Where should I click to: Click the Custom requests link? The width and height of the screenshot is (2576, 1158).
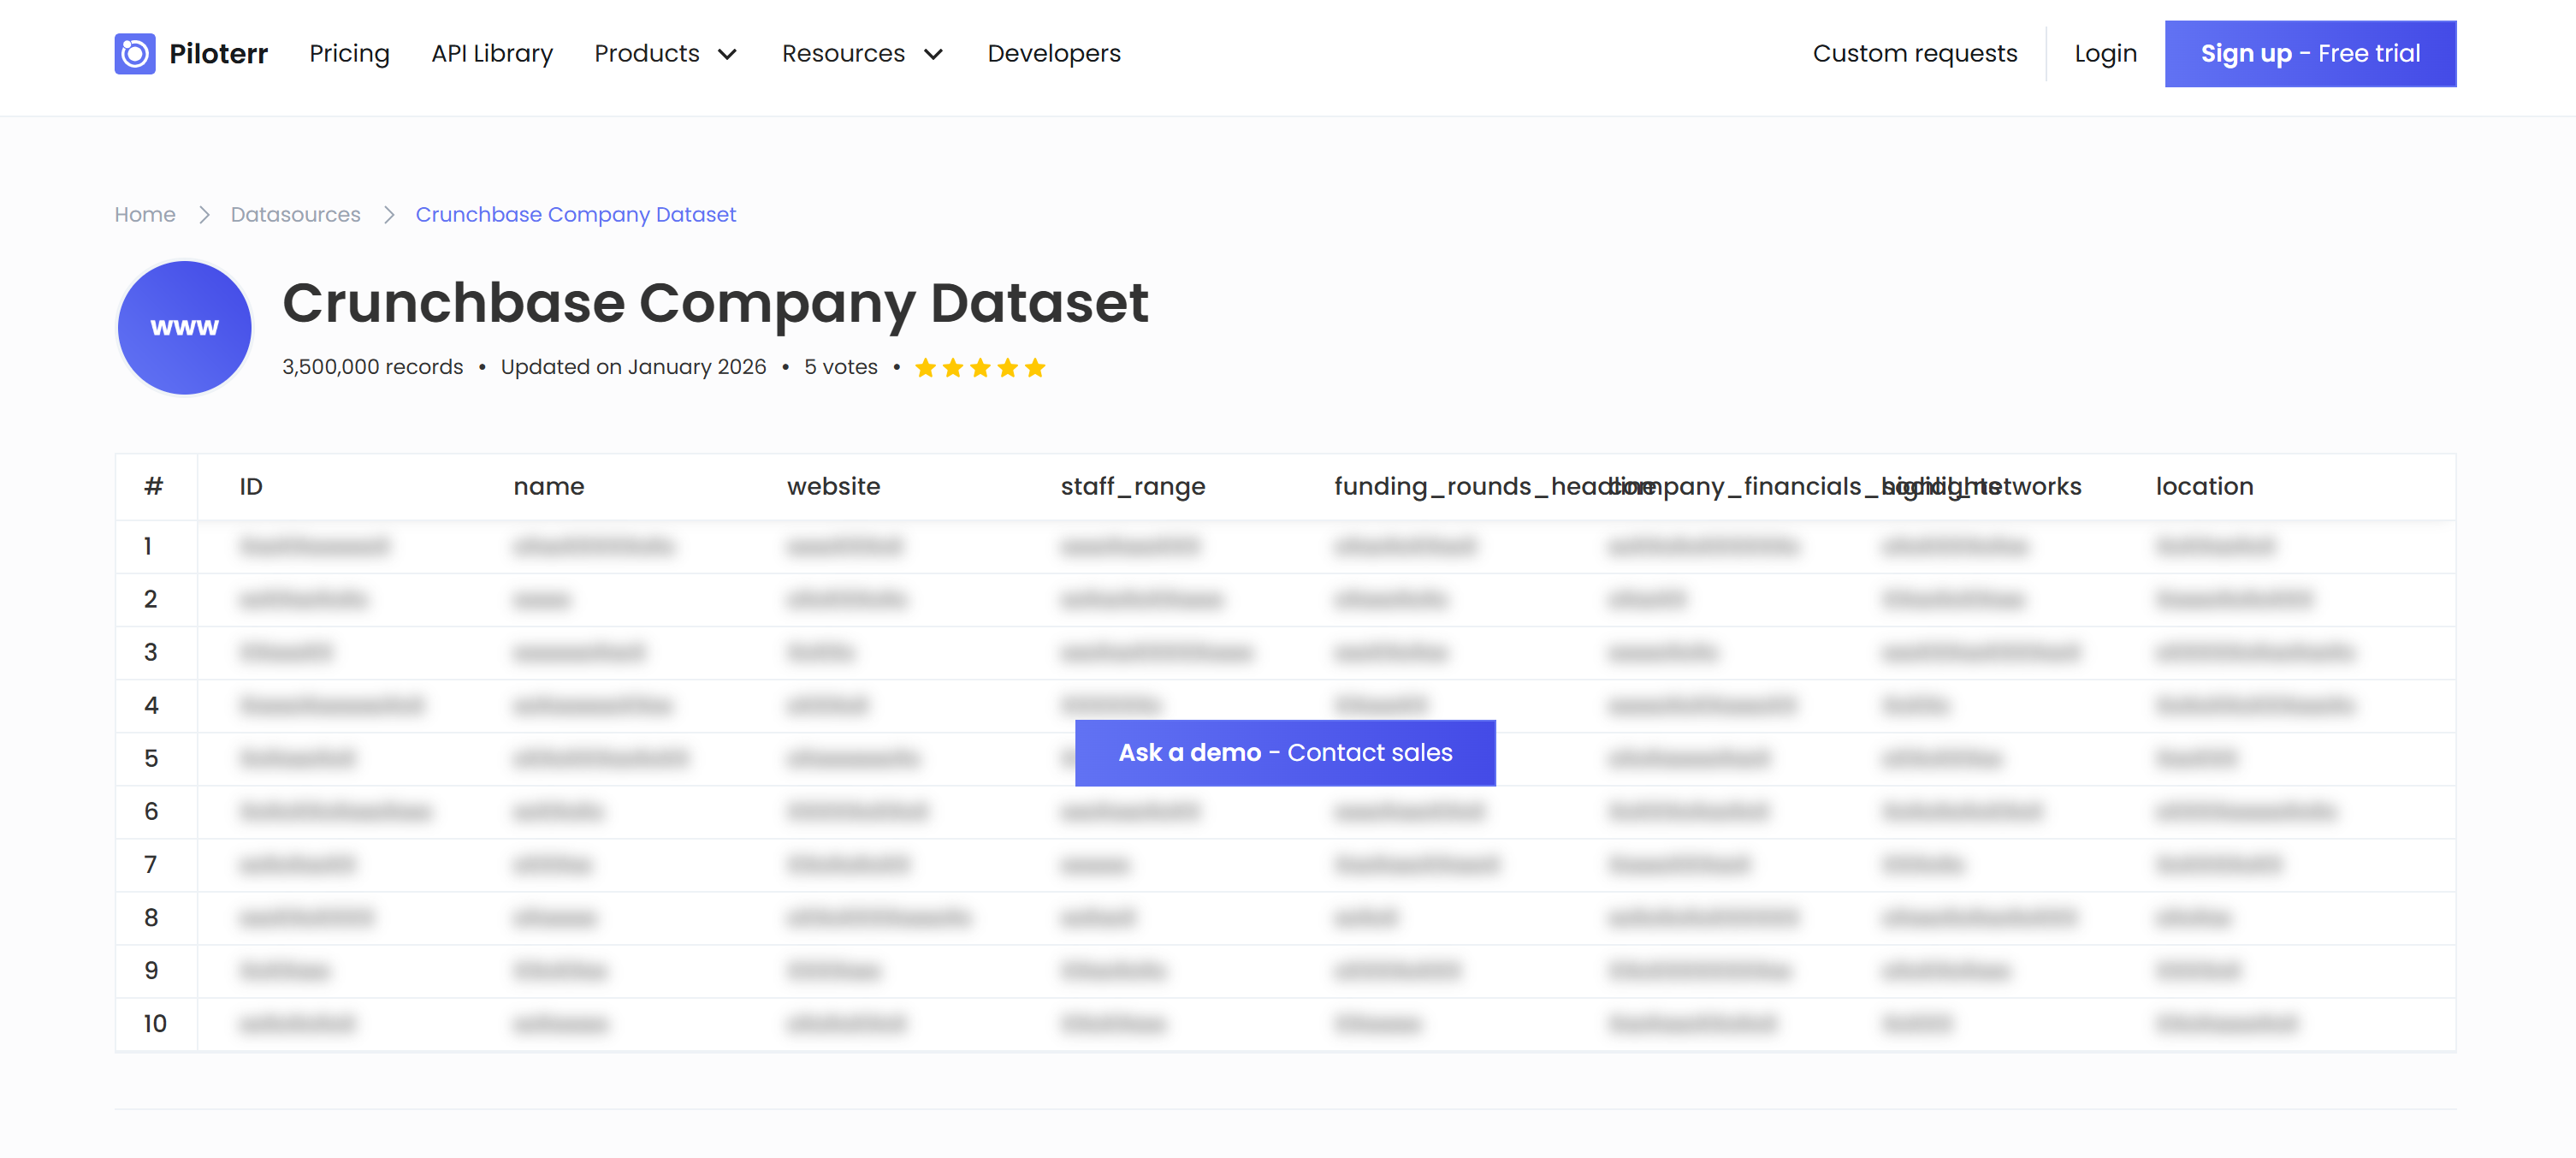point(1915,53)
